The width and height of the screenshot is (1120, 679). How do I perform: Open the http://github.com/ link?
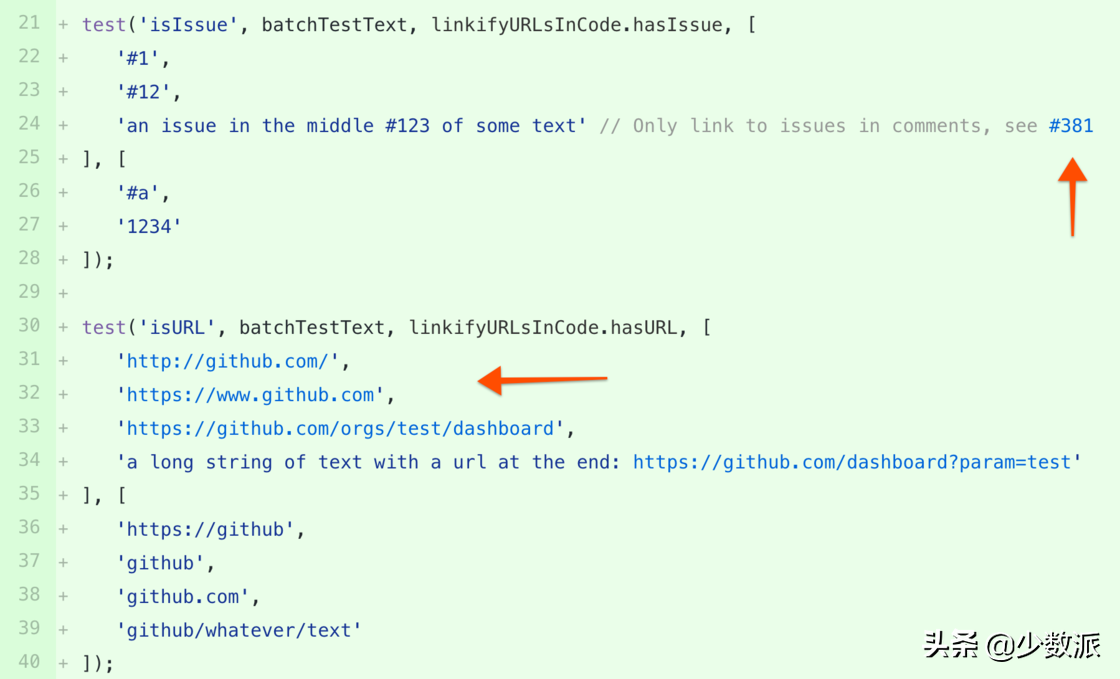(227, 361)
